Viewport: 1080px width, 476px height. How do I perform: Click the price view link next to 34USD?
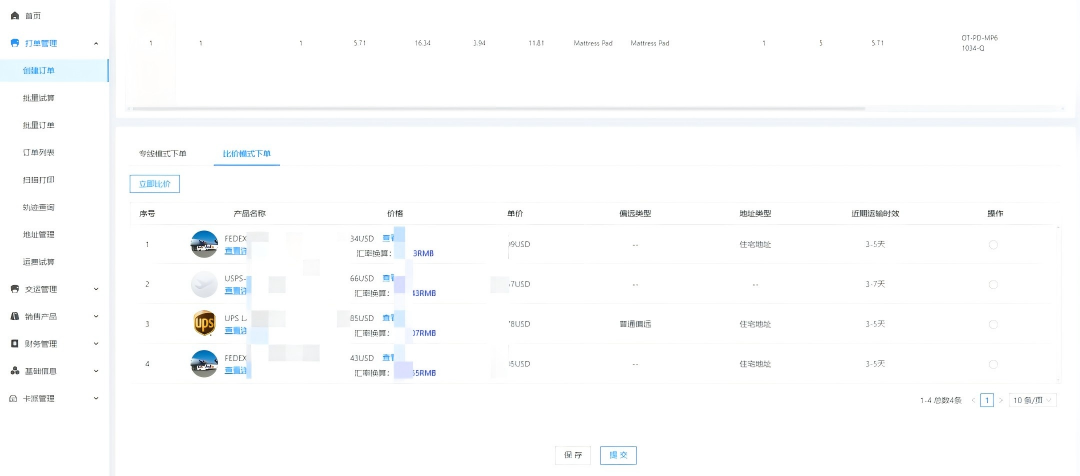388,238
